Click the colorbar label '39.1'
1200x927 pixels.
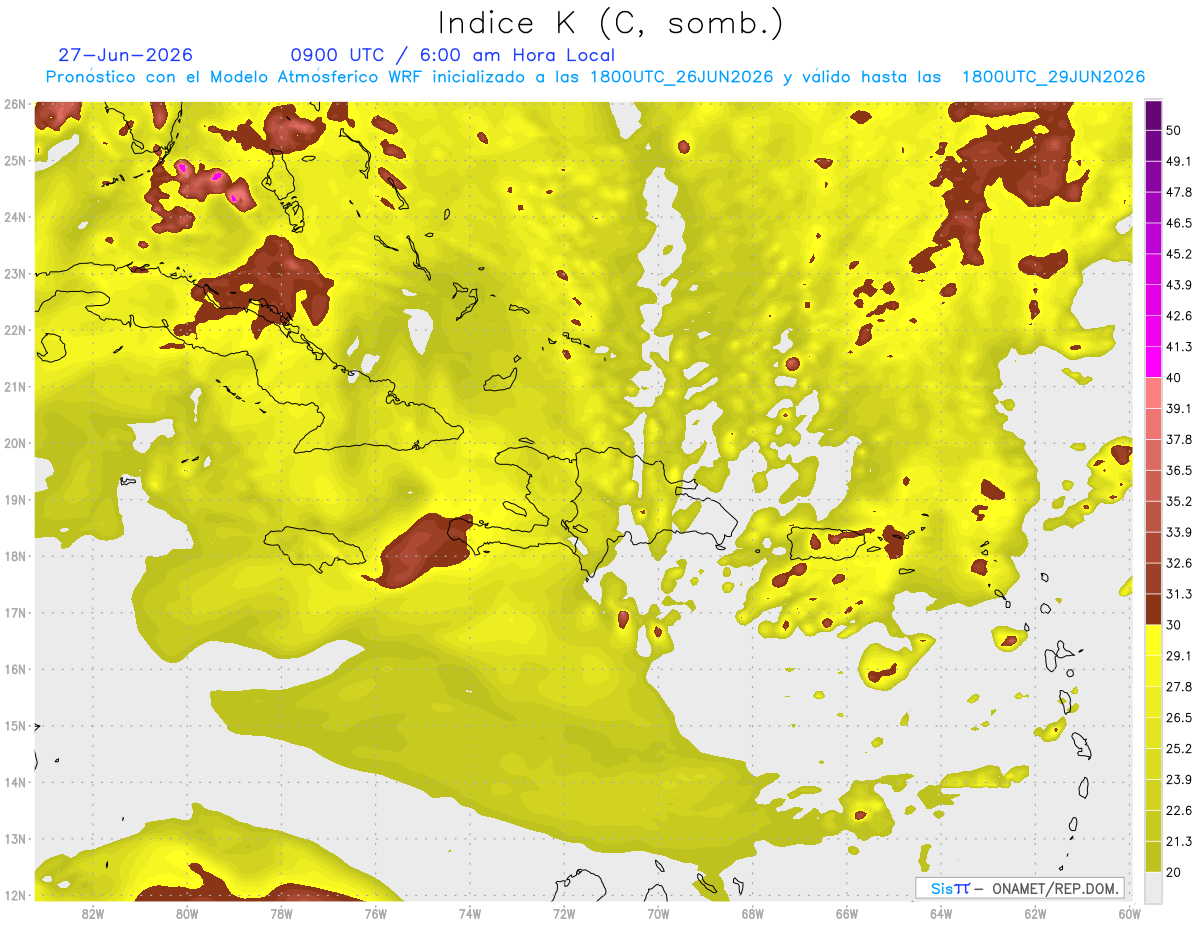pyautogui.click(x=1179, y=408)
